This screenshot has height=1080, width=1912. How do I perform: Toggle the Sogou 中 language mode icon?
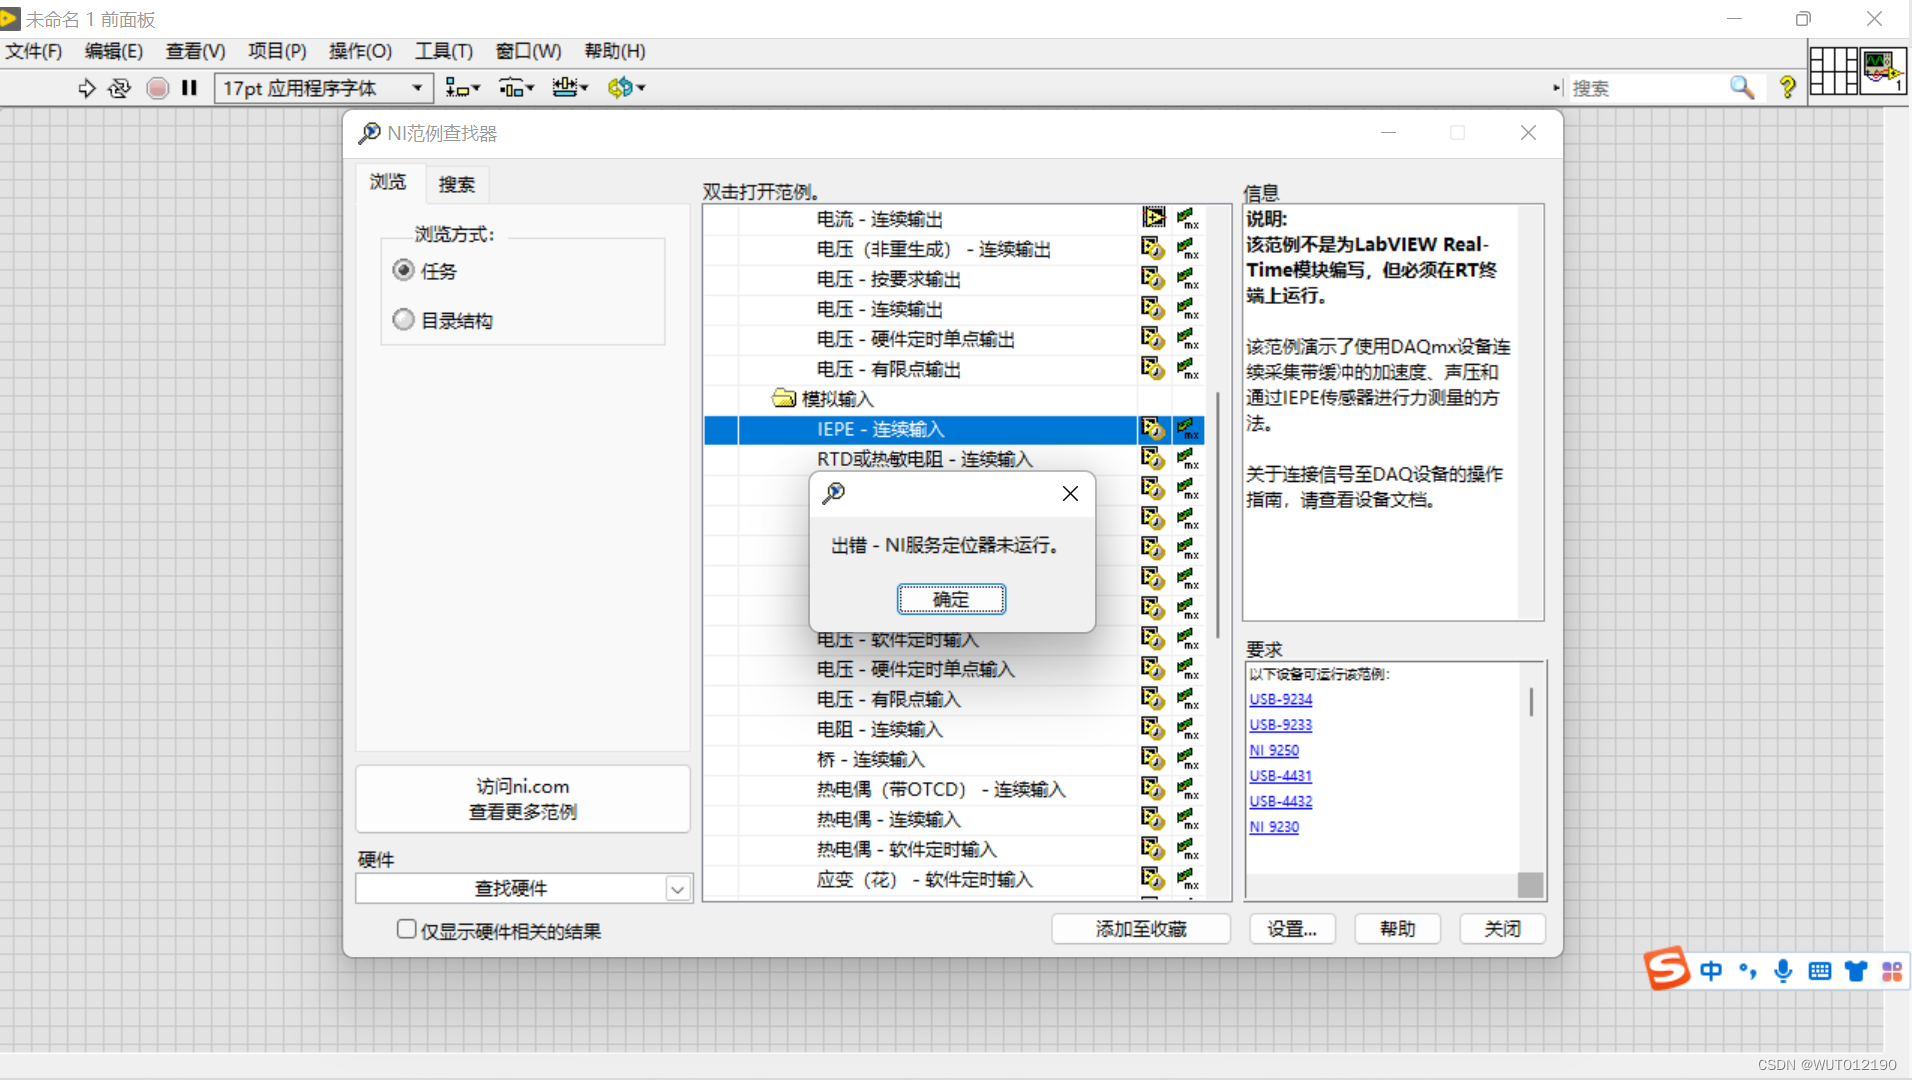(1711, 971)
